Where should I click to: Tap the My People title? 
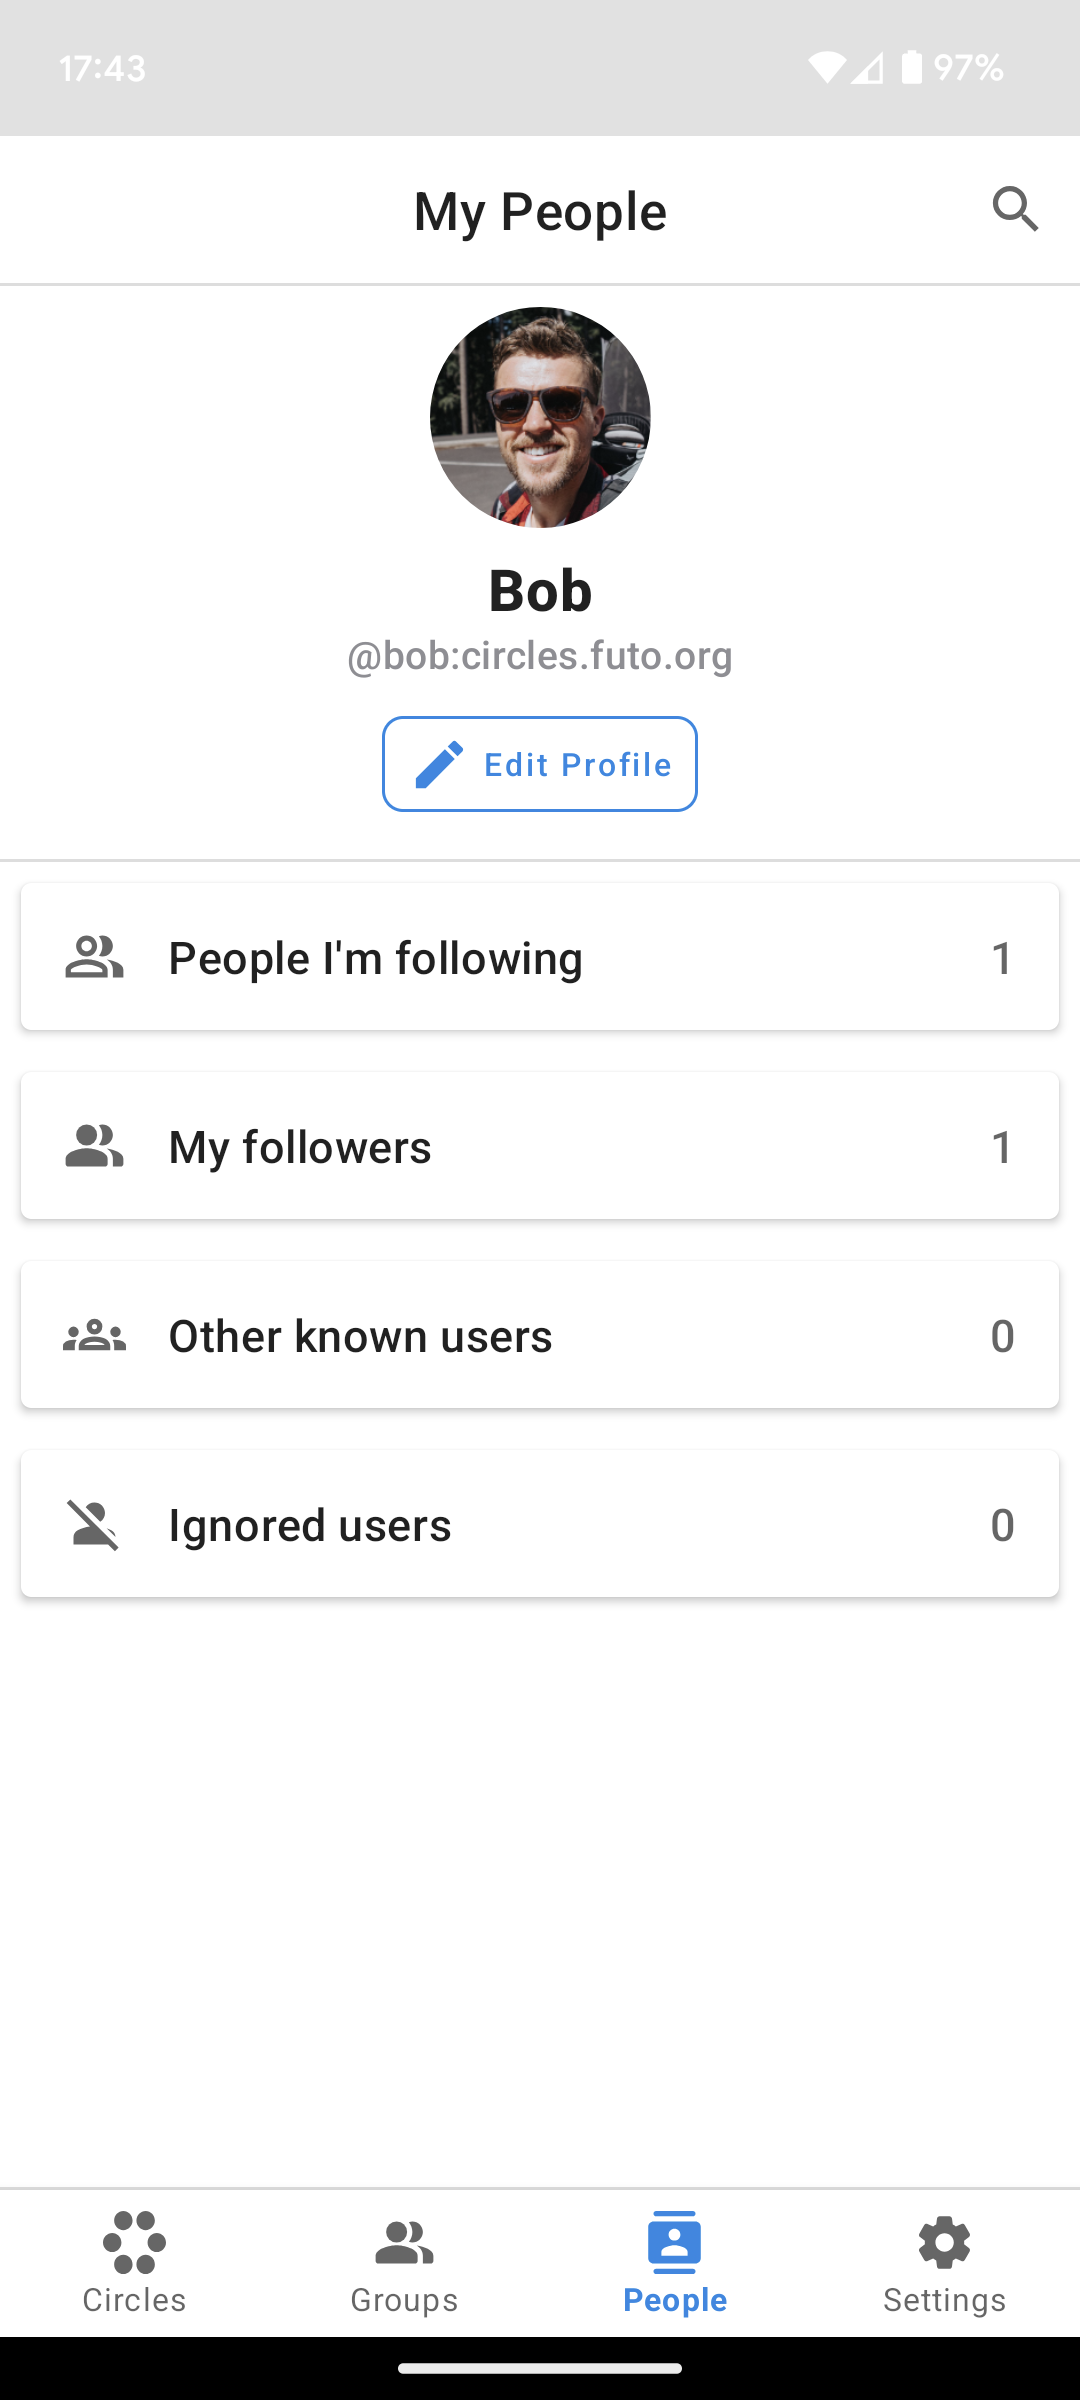coord(540,211)
